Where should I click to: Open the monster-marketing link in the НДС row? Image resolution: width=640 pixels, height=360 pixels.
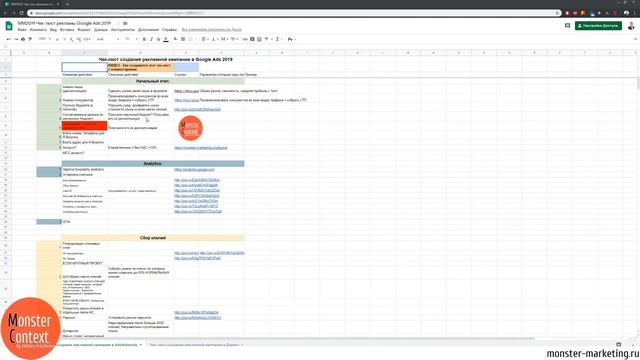coord(201,148)
